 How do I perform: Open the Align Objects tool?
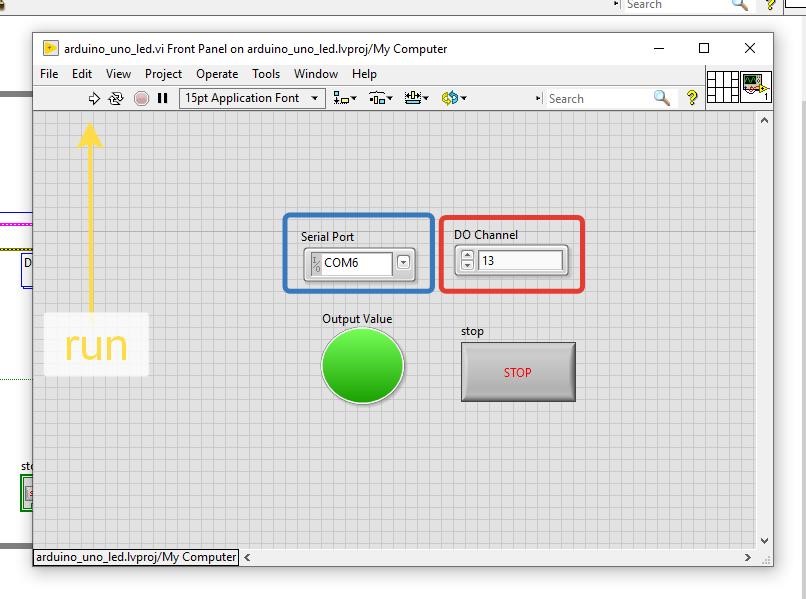345,98
